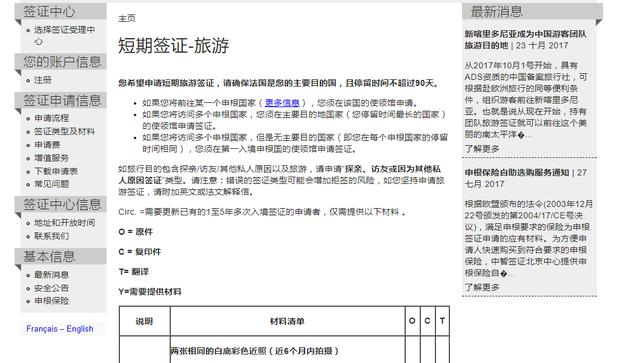Open 选择签证受理中心 link in sidebar
Image resolution: width=640 pixels, height=363 pixels.
click(x=64, y=36)
